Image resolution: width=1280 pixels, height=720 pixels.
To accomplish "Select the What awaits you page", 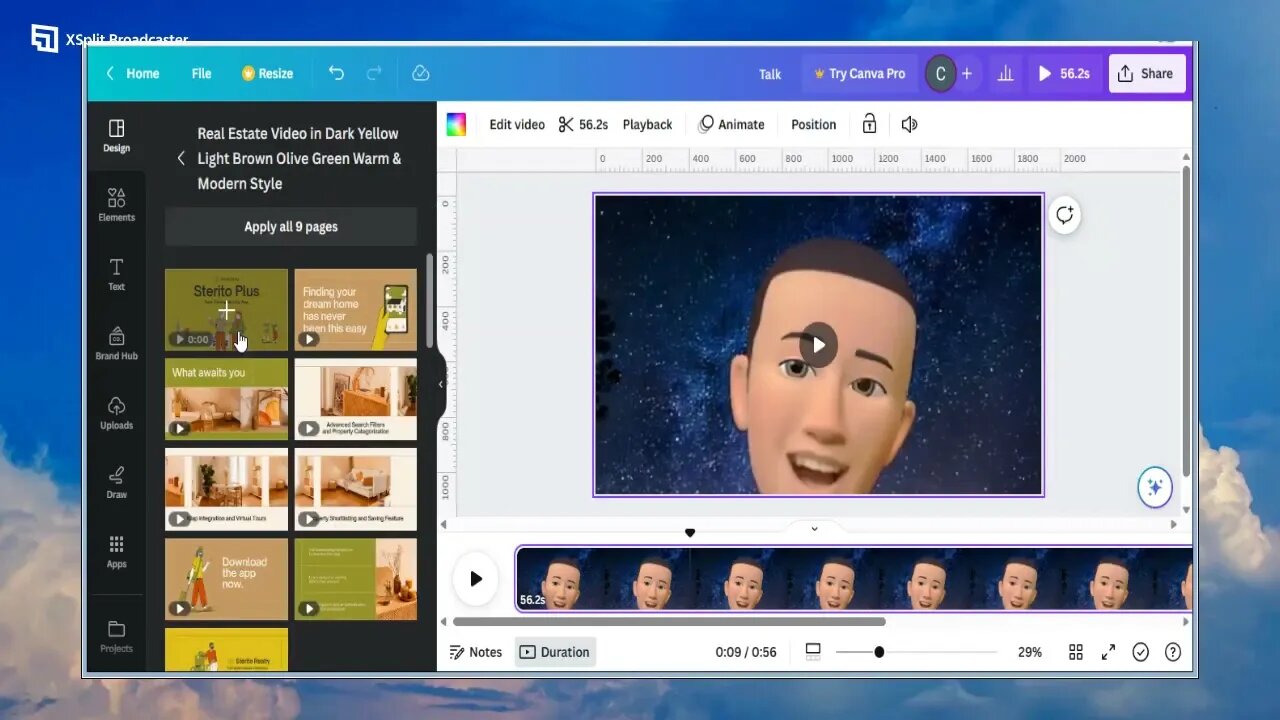I will [226, 400].
